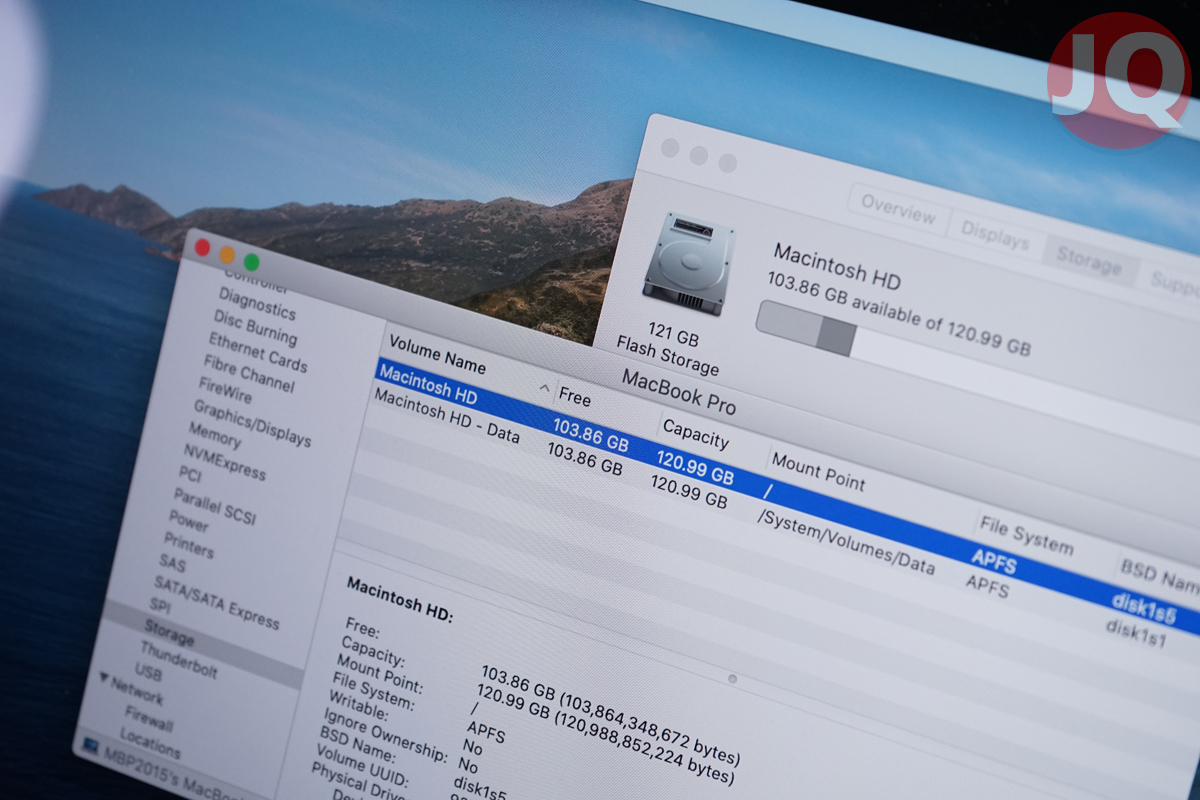Sort volumes by the Free column header

tap(575, 397)
